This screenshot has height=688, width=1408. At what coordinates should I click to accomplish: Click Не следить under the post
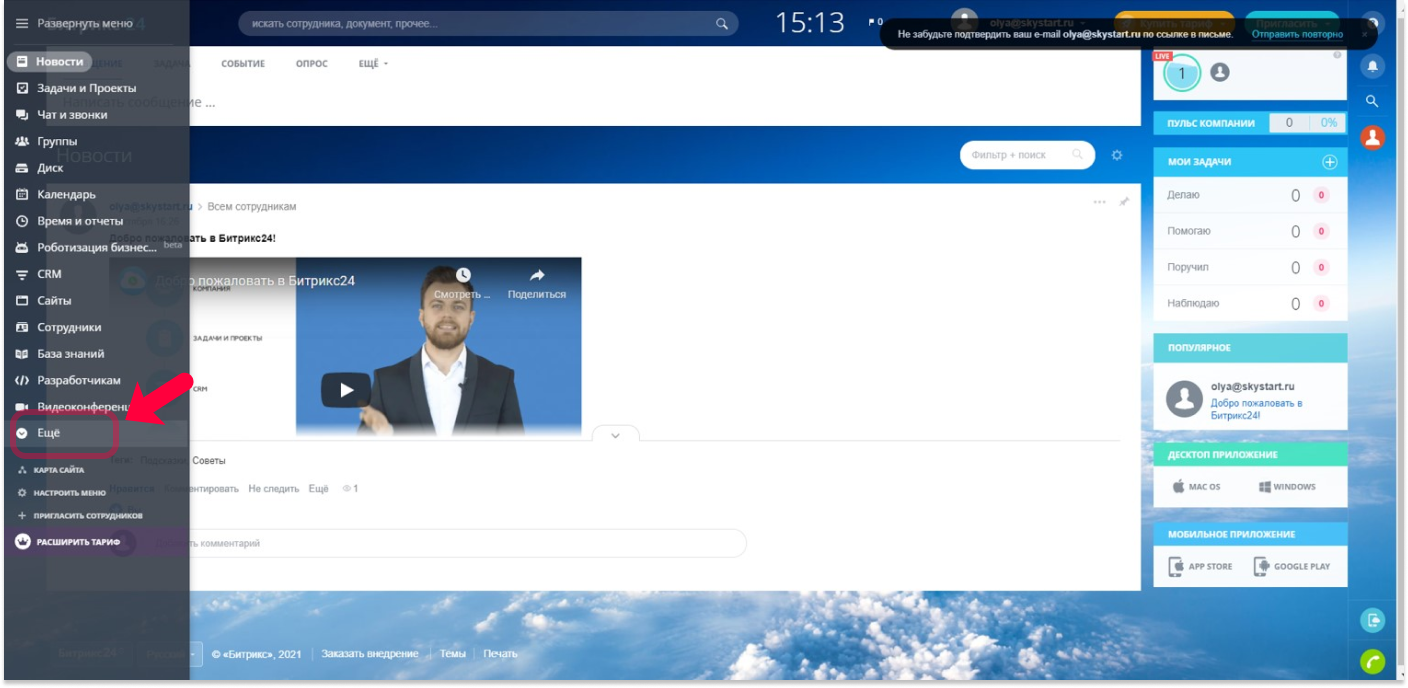coord(274,489)
